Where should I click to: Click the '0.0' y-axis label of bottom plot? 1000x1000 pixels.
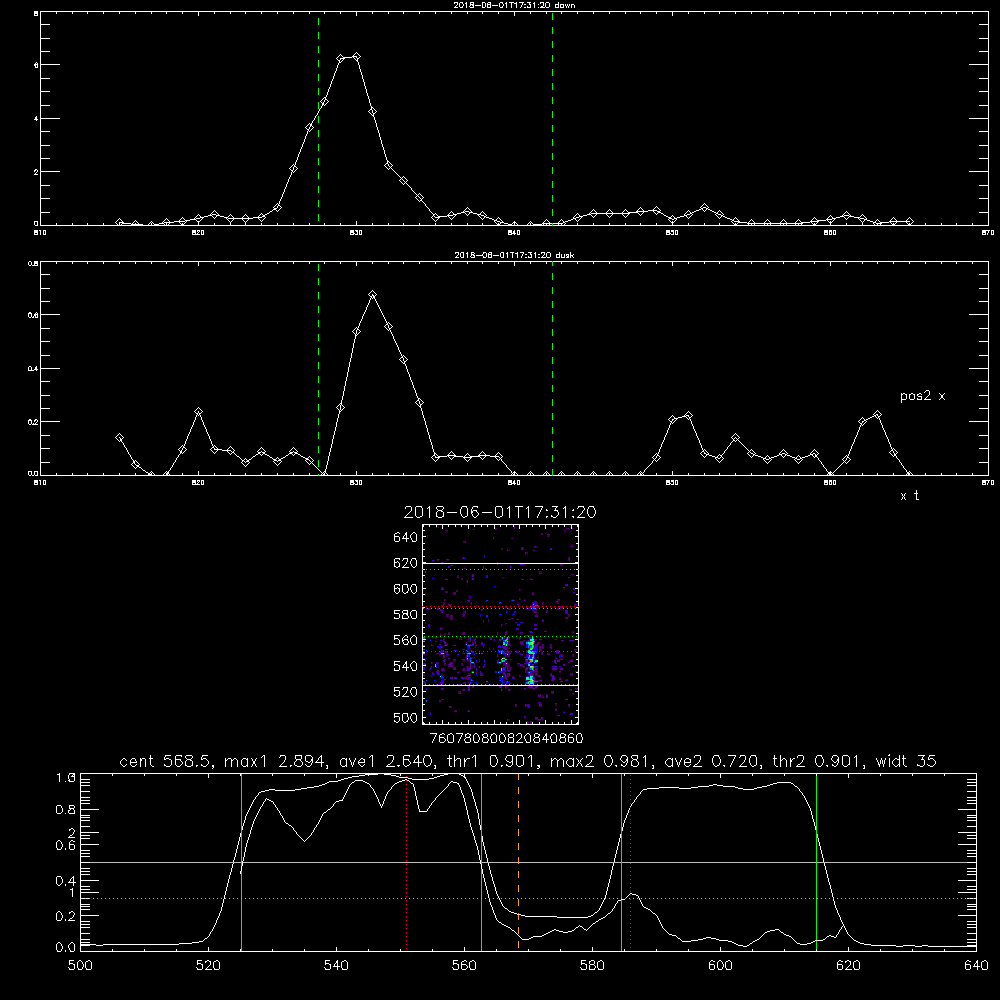click(66, 948)
